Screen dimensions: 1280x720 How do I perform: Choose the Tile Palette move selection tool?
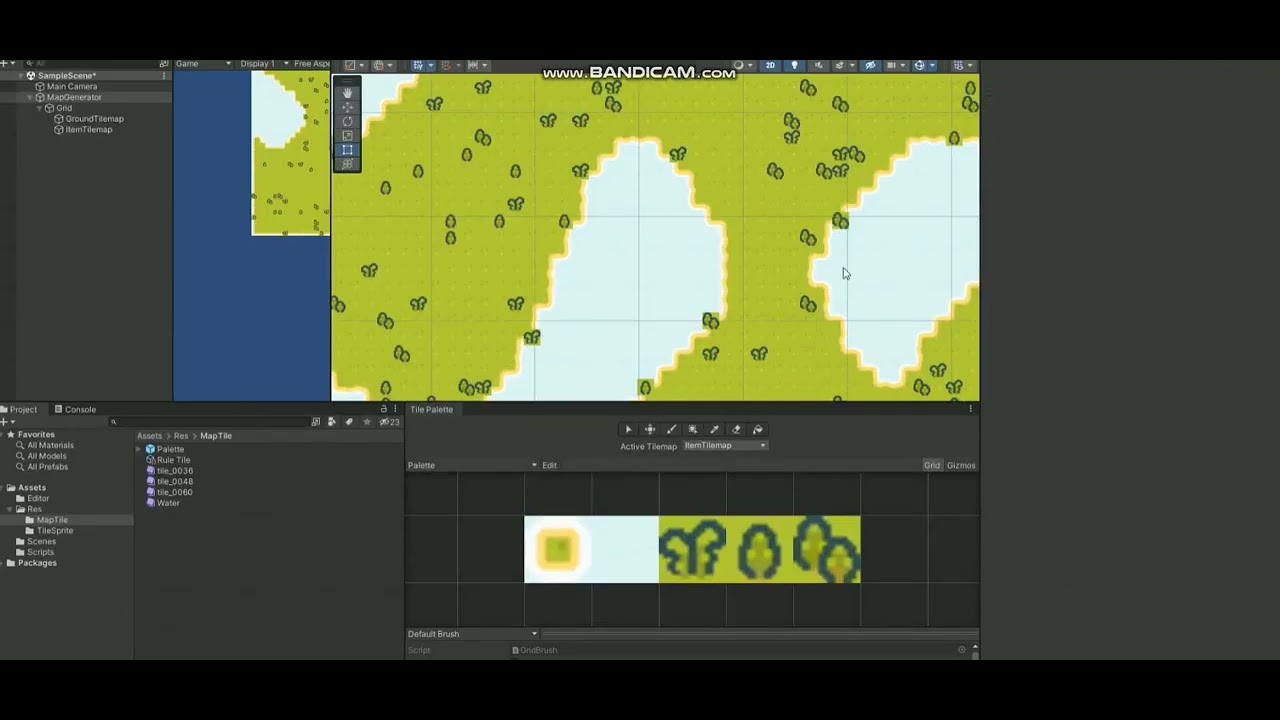[650, 430]
